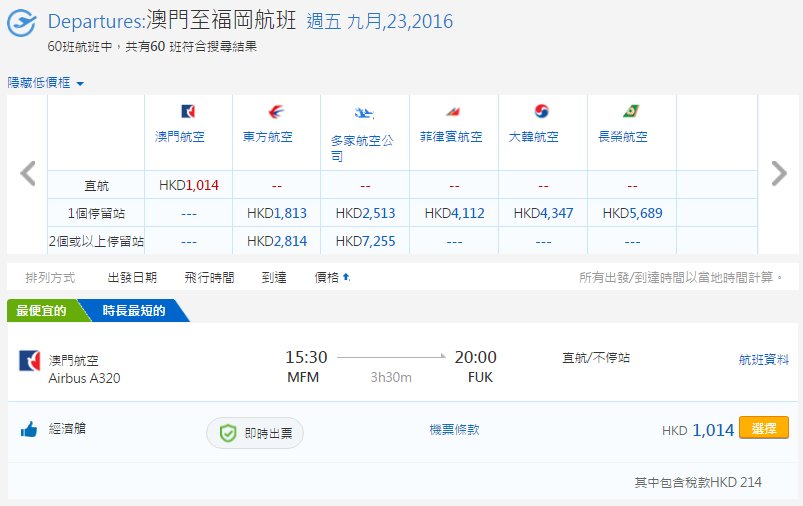Switch to the 時長最短的 tab
The width and height of the screenshot is (803, 506).
(x=134, y=310)
